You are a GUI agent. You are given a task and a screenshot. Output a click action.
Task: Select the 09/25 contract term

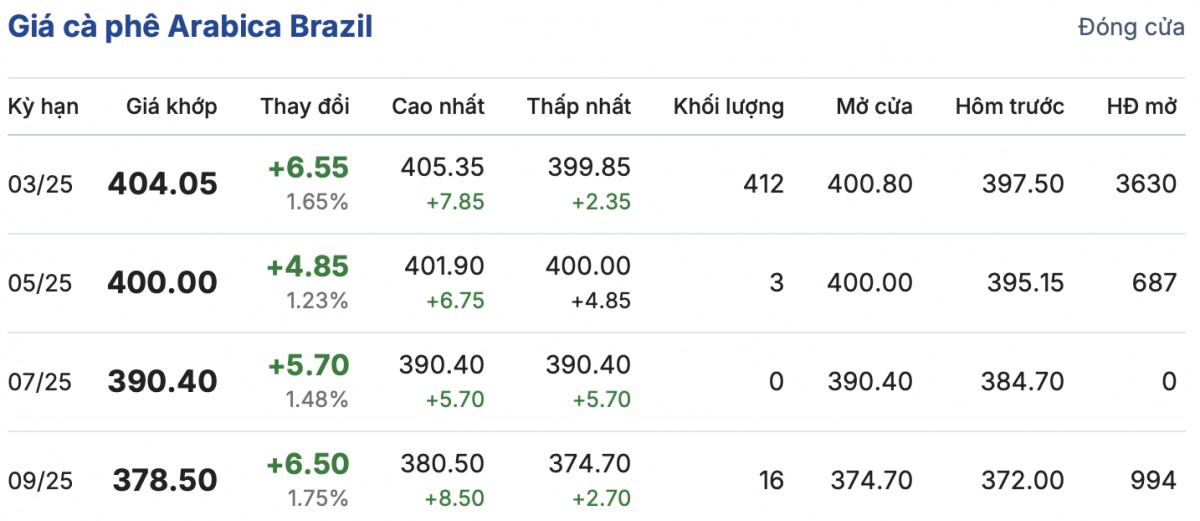click(40, 481)
